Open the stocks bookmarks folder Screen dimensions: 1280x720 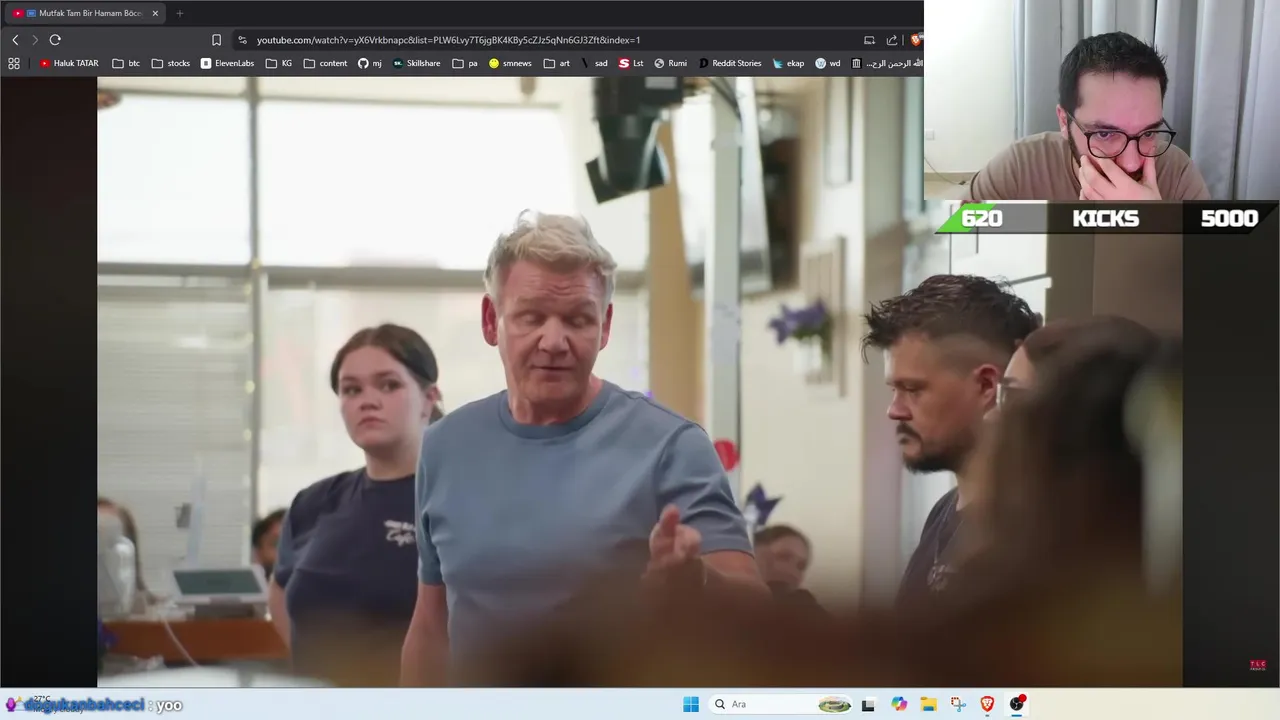[171, 63]
